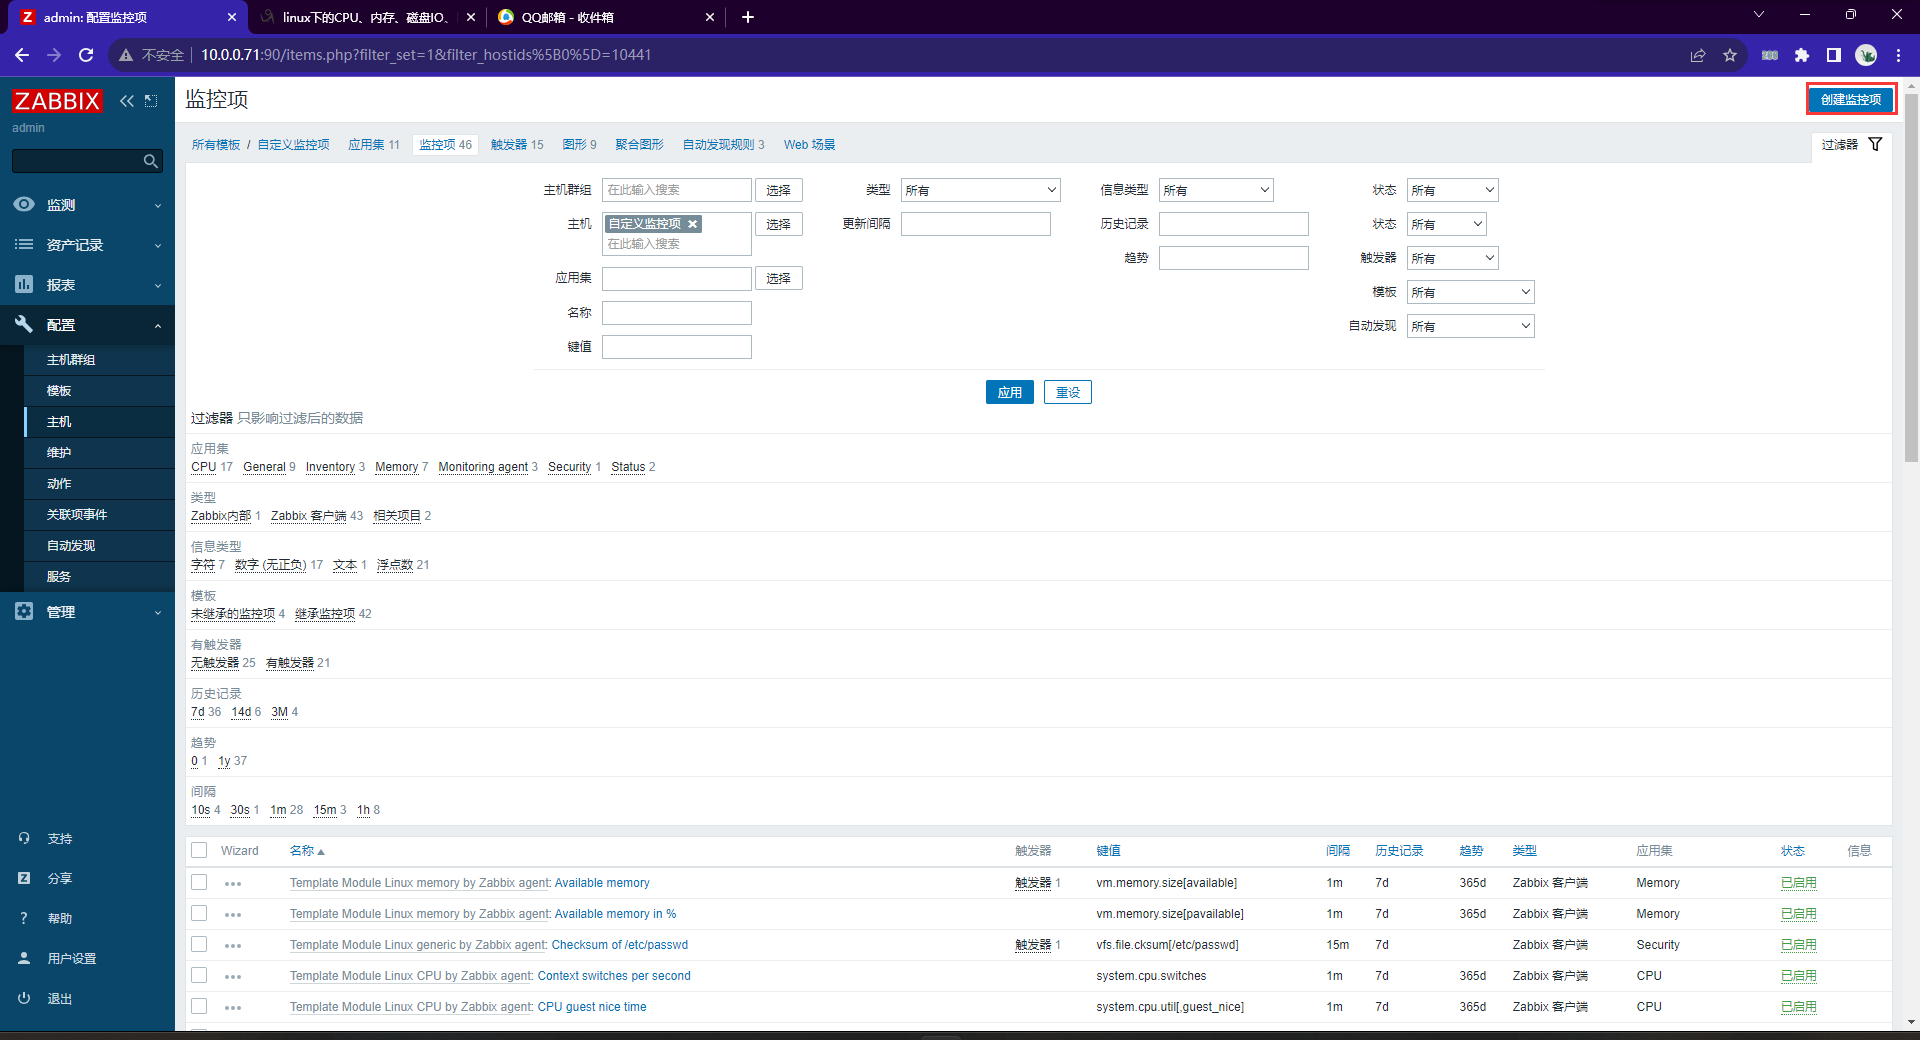Click the filter funnel icon
Image resolution: width=1920 pixels, height=1040 pixels.
click(1875, 144)
